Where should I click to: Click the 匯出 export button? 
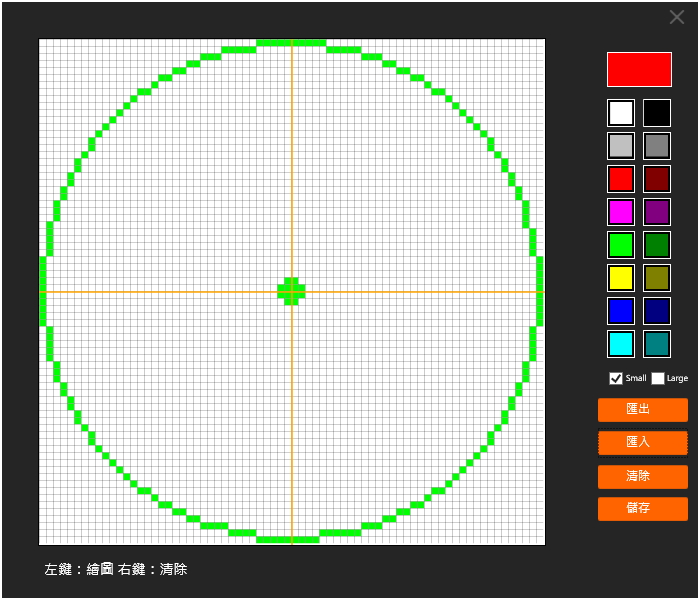click(642, 410)
